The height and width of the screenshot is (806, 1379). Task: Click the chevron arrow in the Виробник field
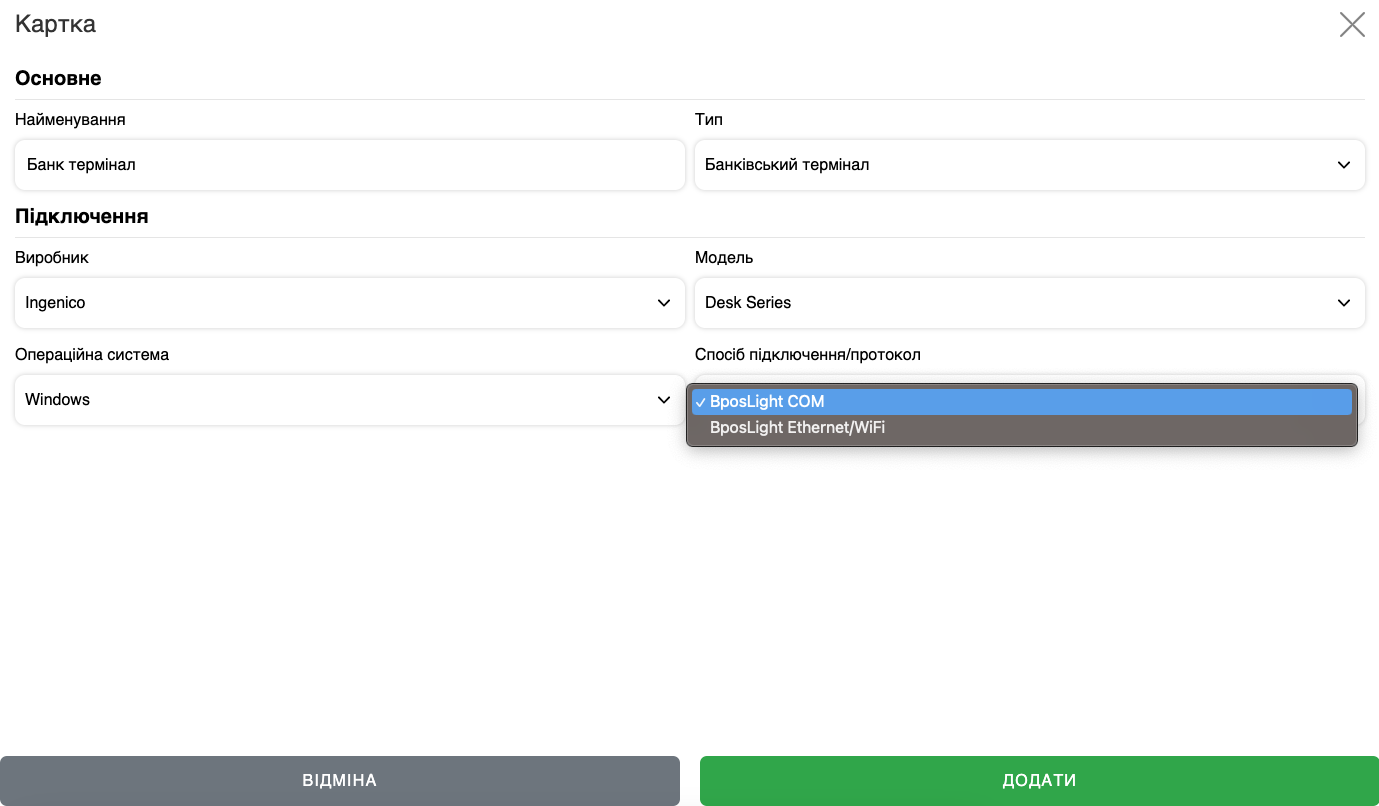pyautogui.click(x=663, y=303)
